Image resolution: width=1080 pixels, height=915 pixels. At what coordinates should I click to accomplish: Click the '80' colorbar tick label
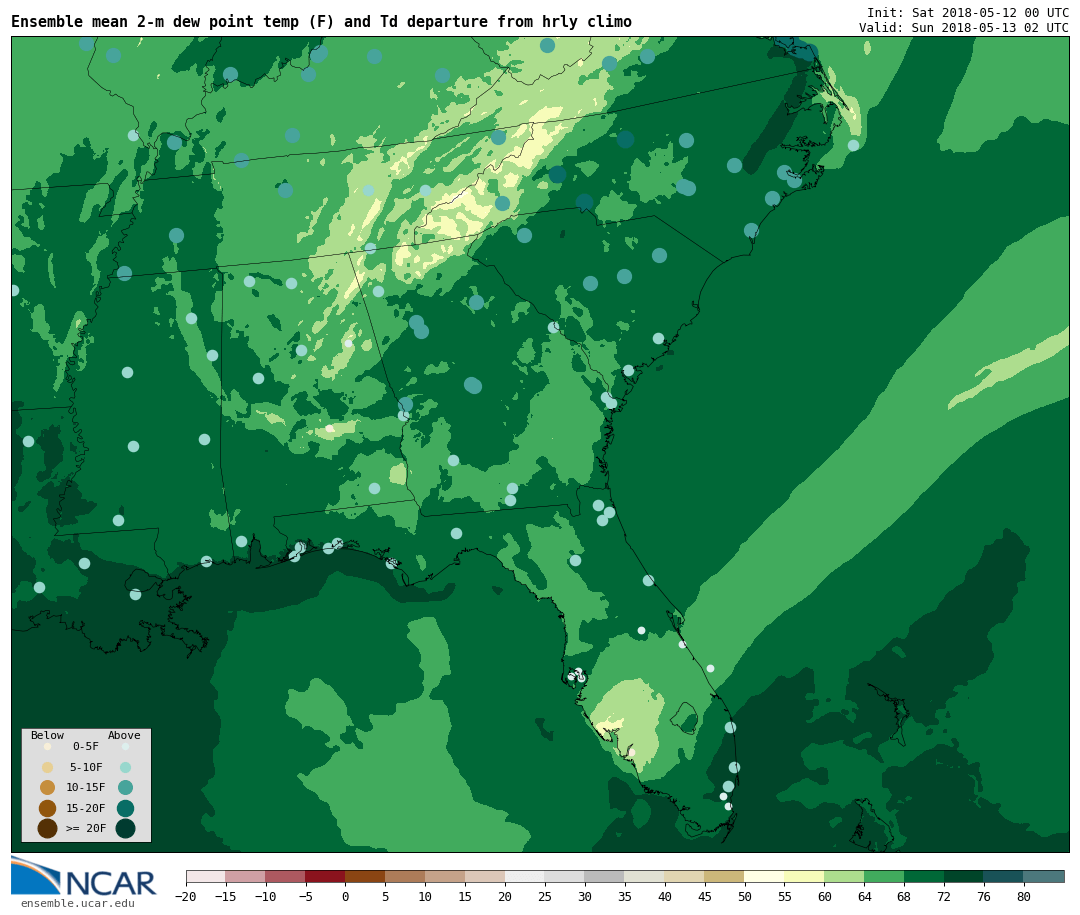click(x=1025, y=896)
